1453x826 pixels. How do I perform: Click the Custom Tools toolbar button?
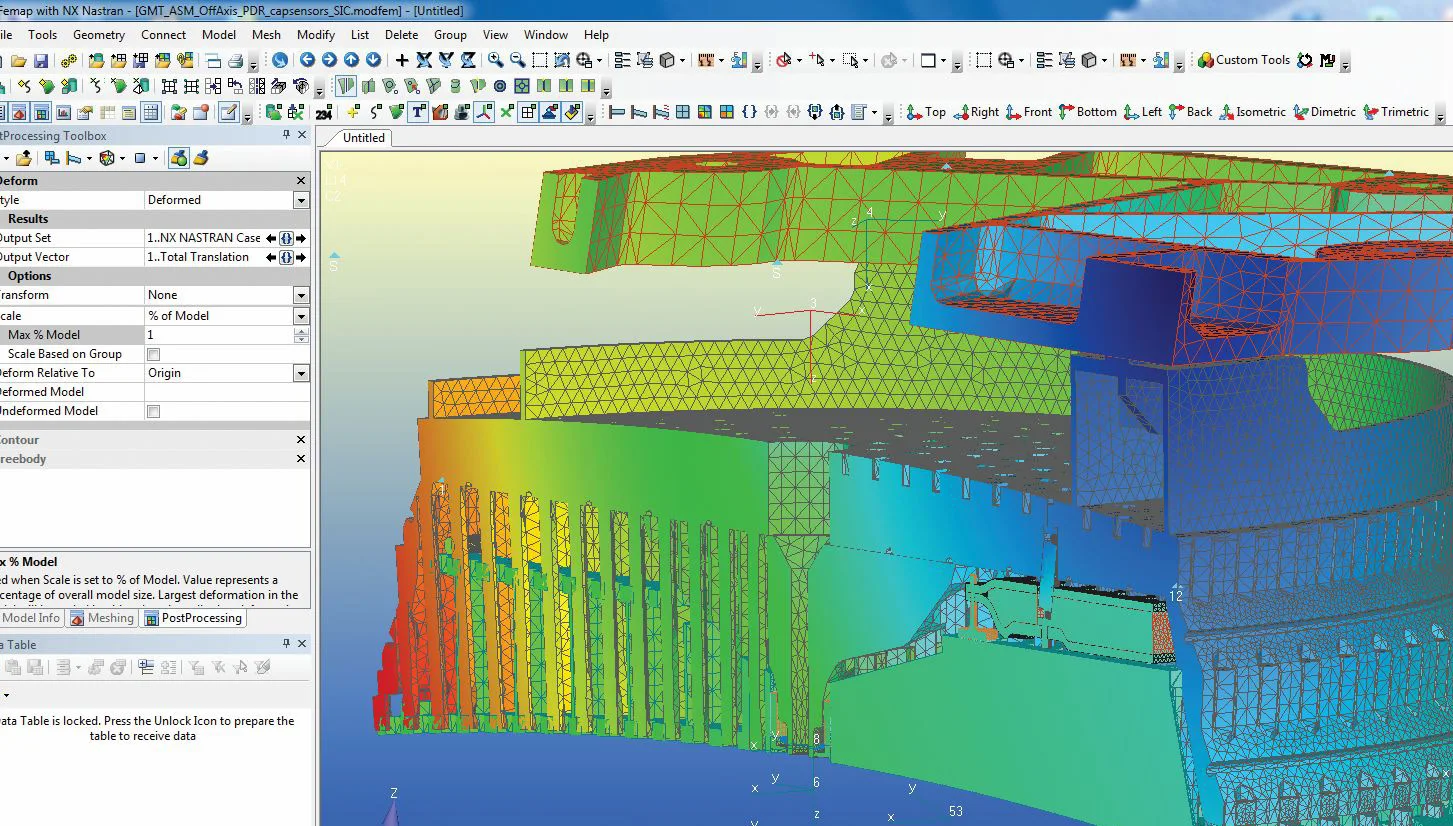[x=1244, y=60]
